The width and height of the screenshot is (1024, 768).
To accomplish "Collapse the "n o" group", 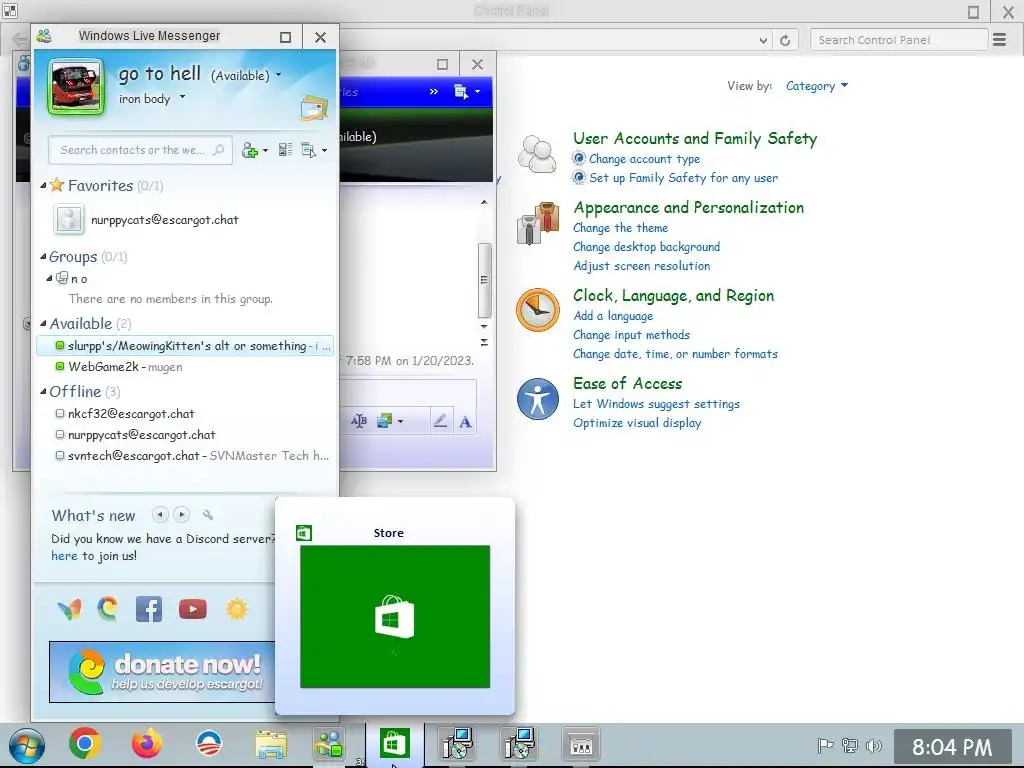I will coord(49,278).
